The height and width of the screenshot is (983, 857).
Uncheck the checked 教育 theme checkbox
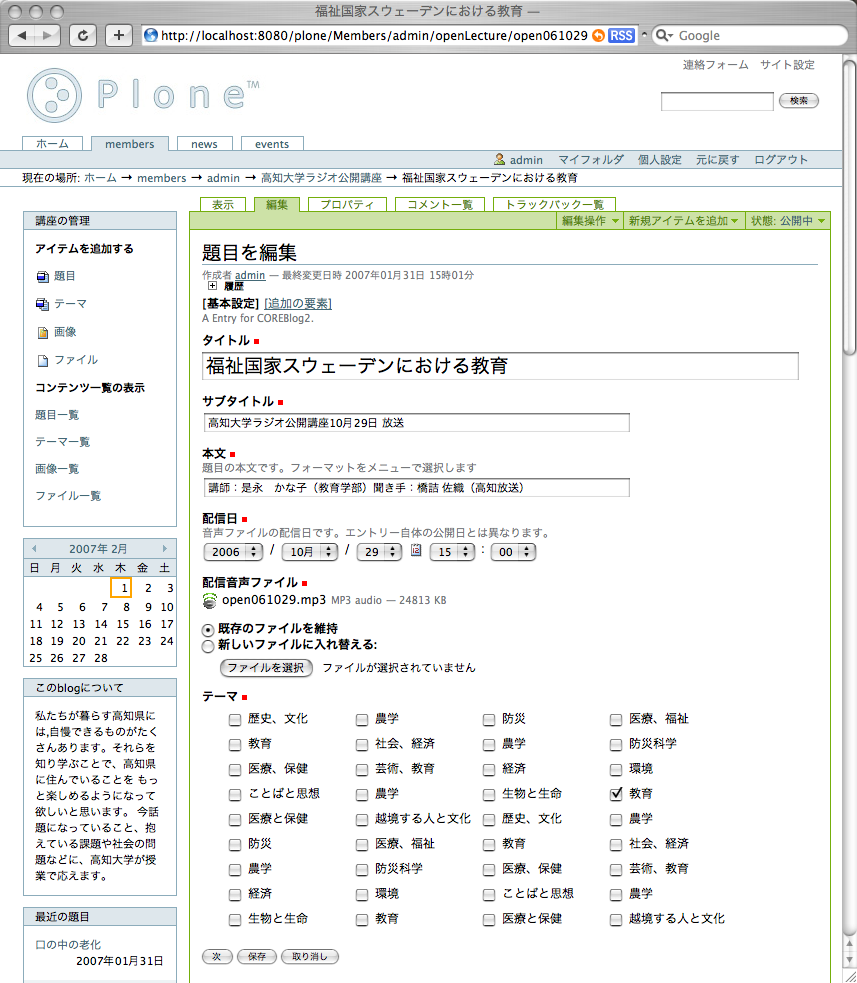point(616,794)
